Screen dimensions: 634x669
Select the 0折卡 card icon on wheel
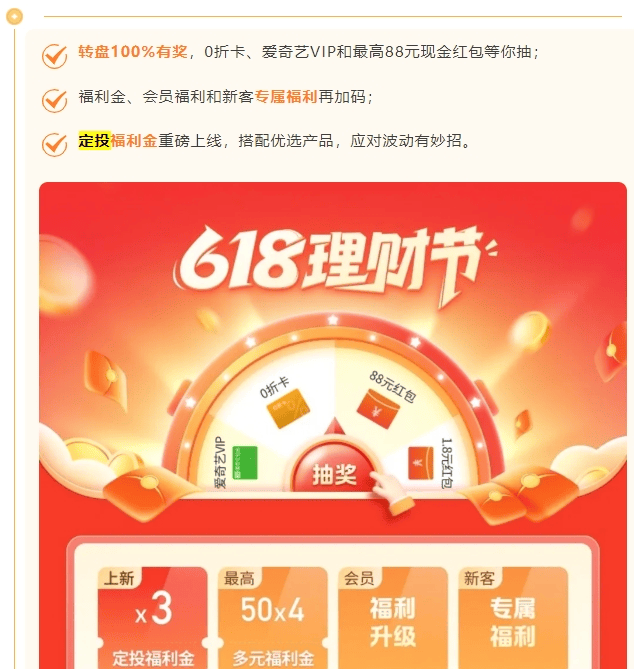tap(288, 408)
